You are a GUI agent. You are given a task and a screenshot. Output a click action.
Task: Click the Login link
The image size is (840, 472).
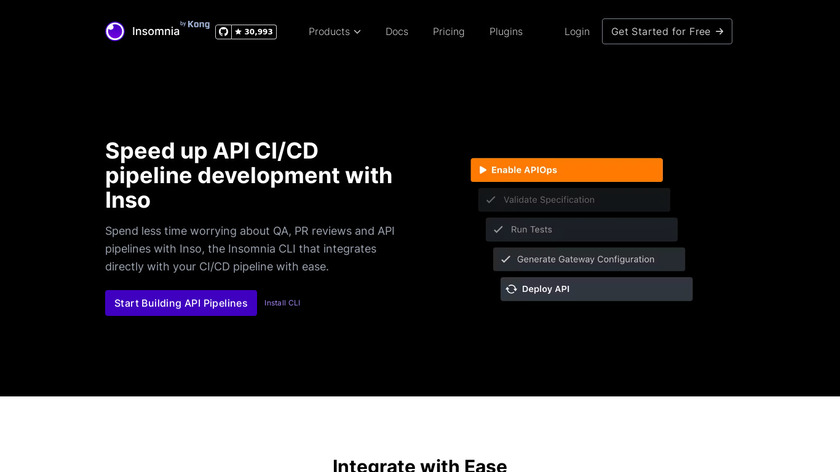(x=576, y=32)
